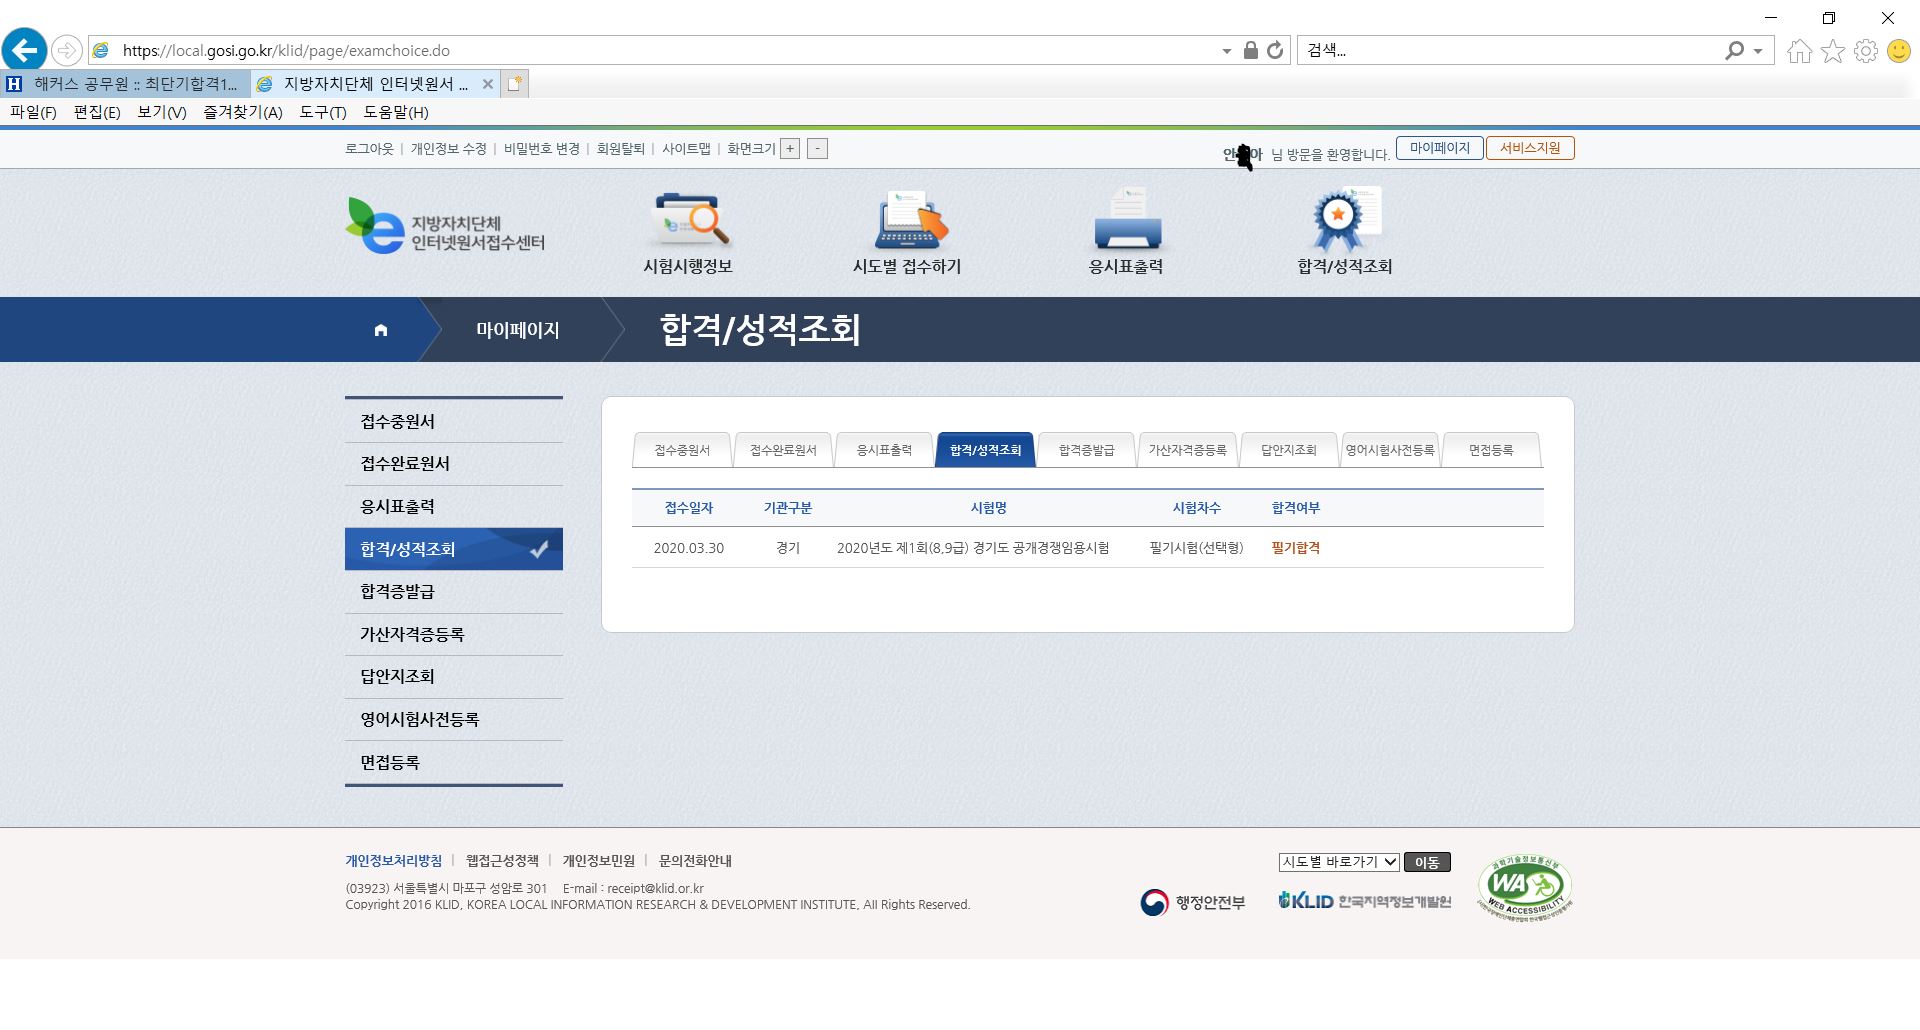Open the 합격/성적조회 ribbon badge icon
The height and width of the screenshot is (1030, 1920).
tap(1343, 220)
